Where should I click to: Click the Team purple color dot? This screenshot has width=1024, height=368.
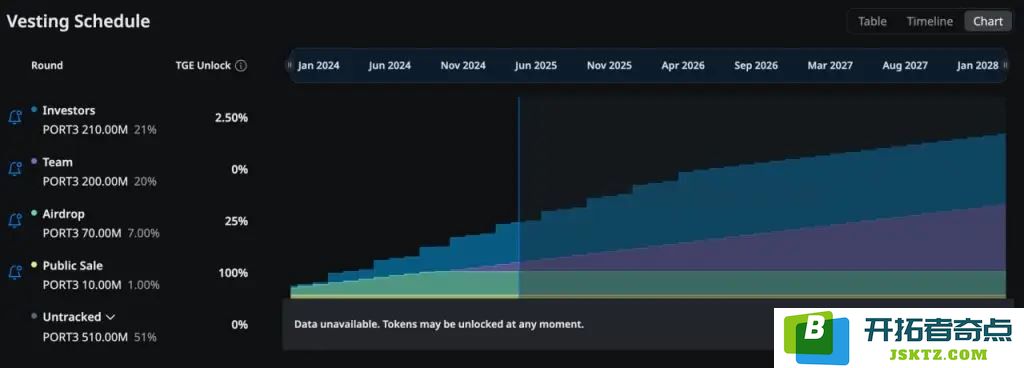click(34, 161)
